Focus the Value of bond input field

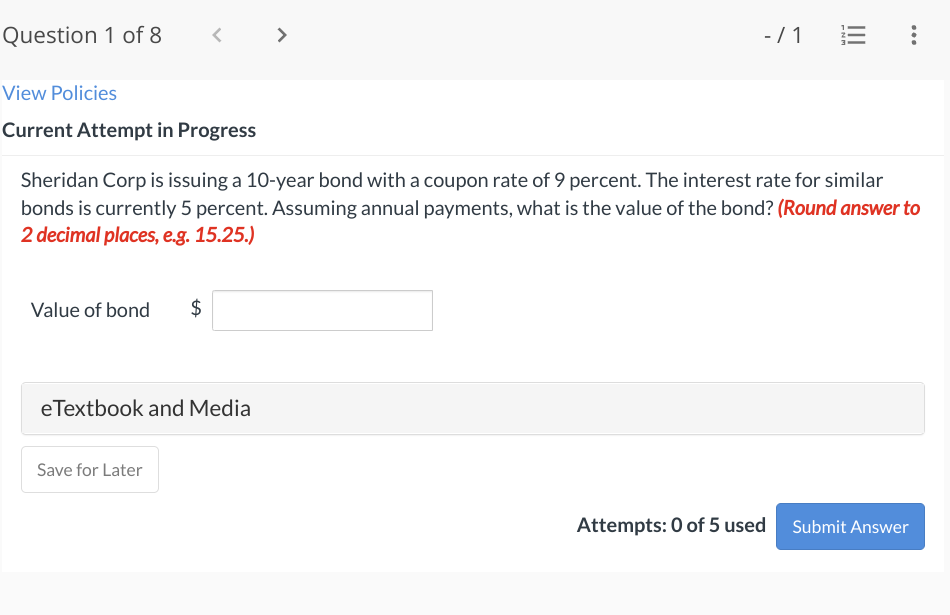click(x=322, y=310)
